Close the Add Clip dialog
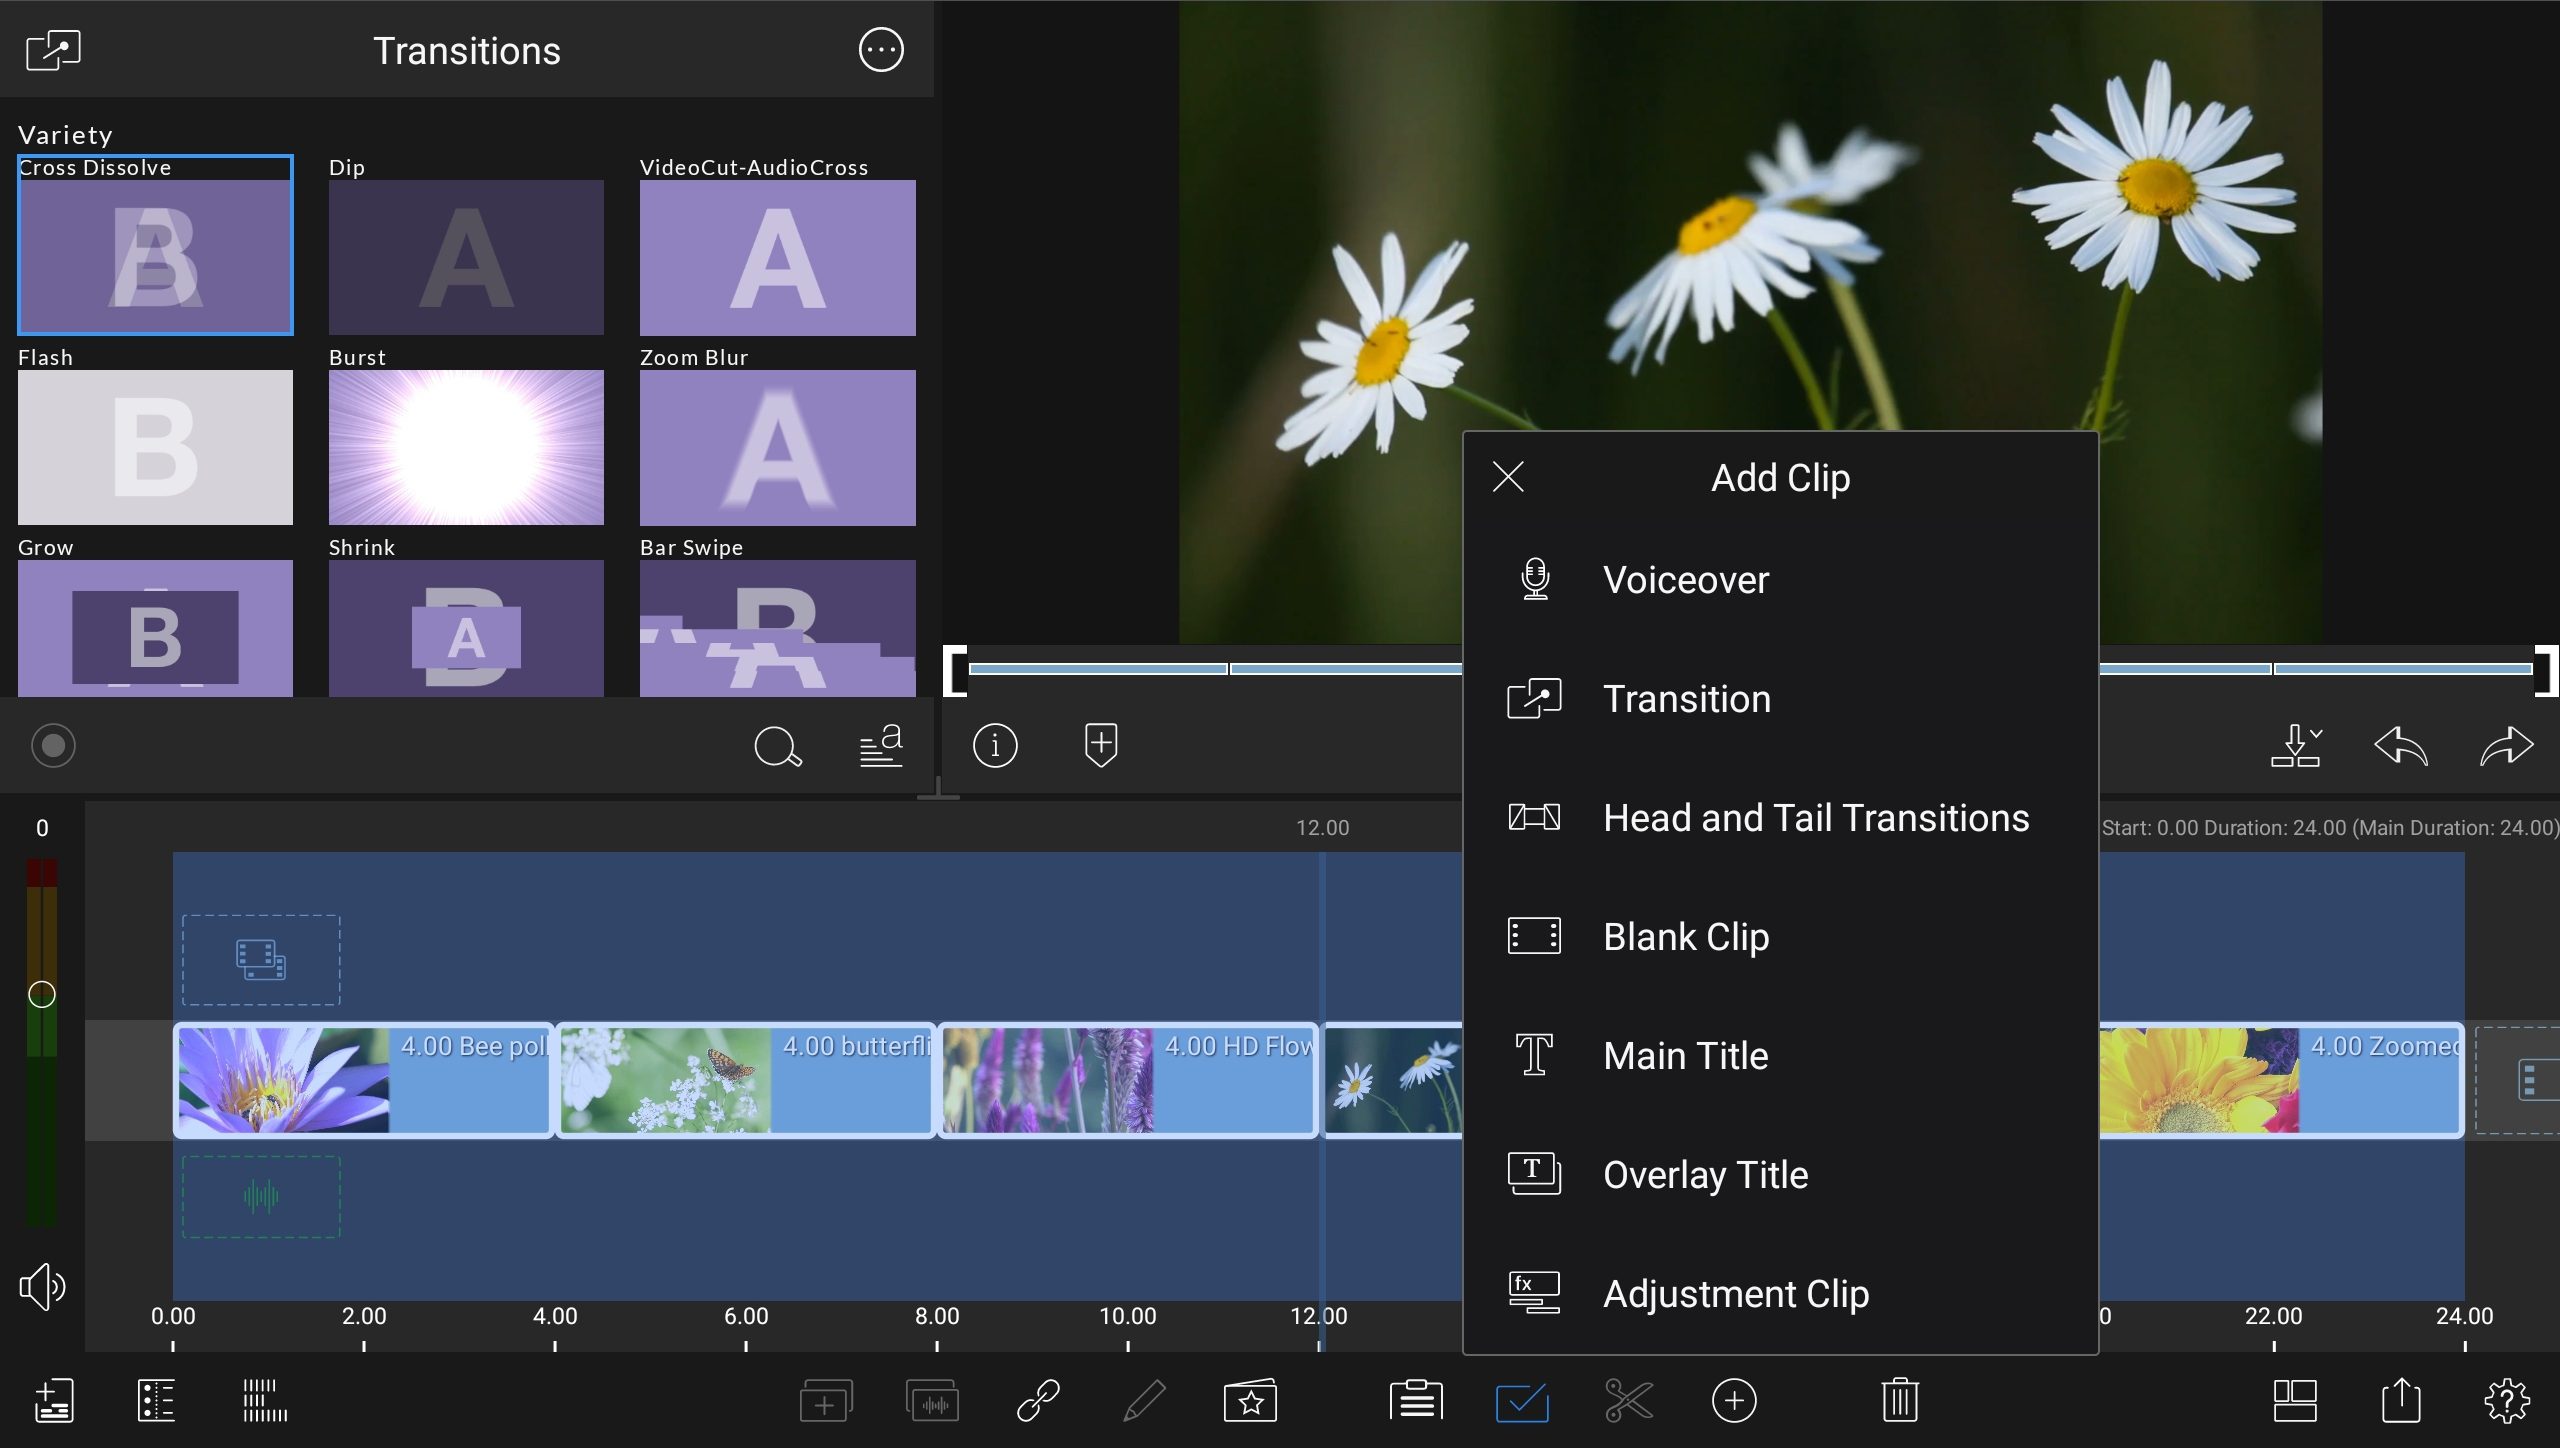2560x1448 pixels. [x=1508, y=477]
